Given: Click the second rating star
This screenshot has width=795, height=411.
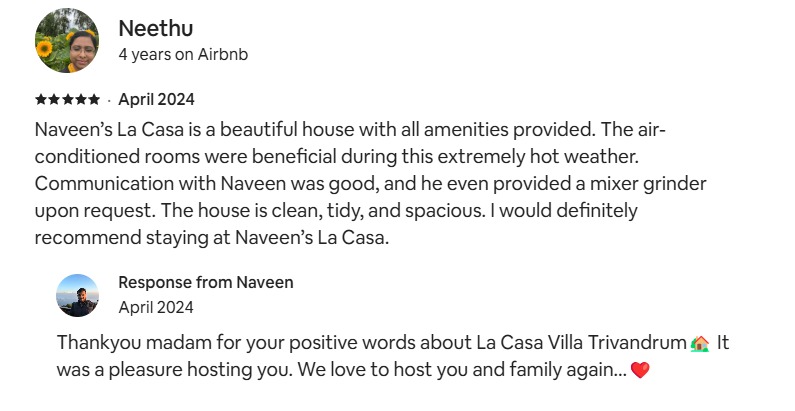Looking at the screenshot, I should point(54,99).
